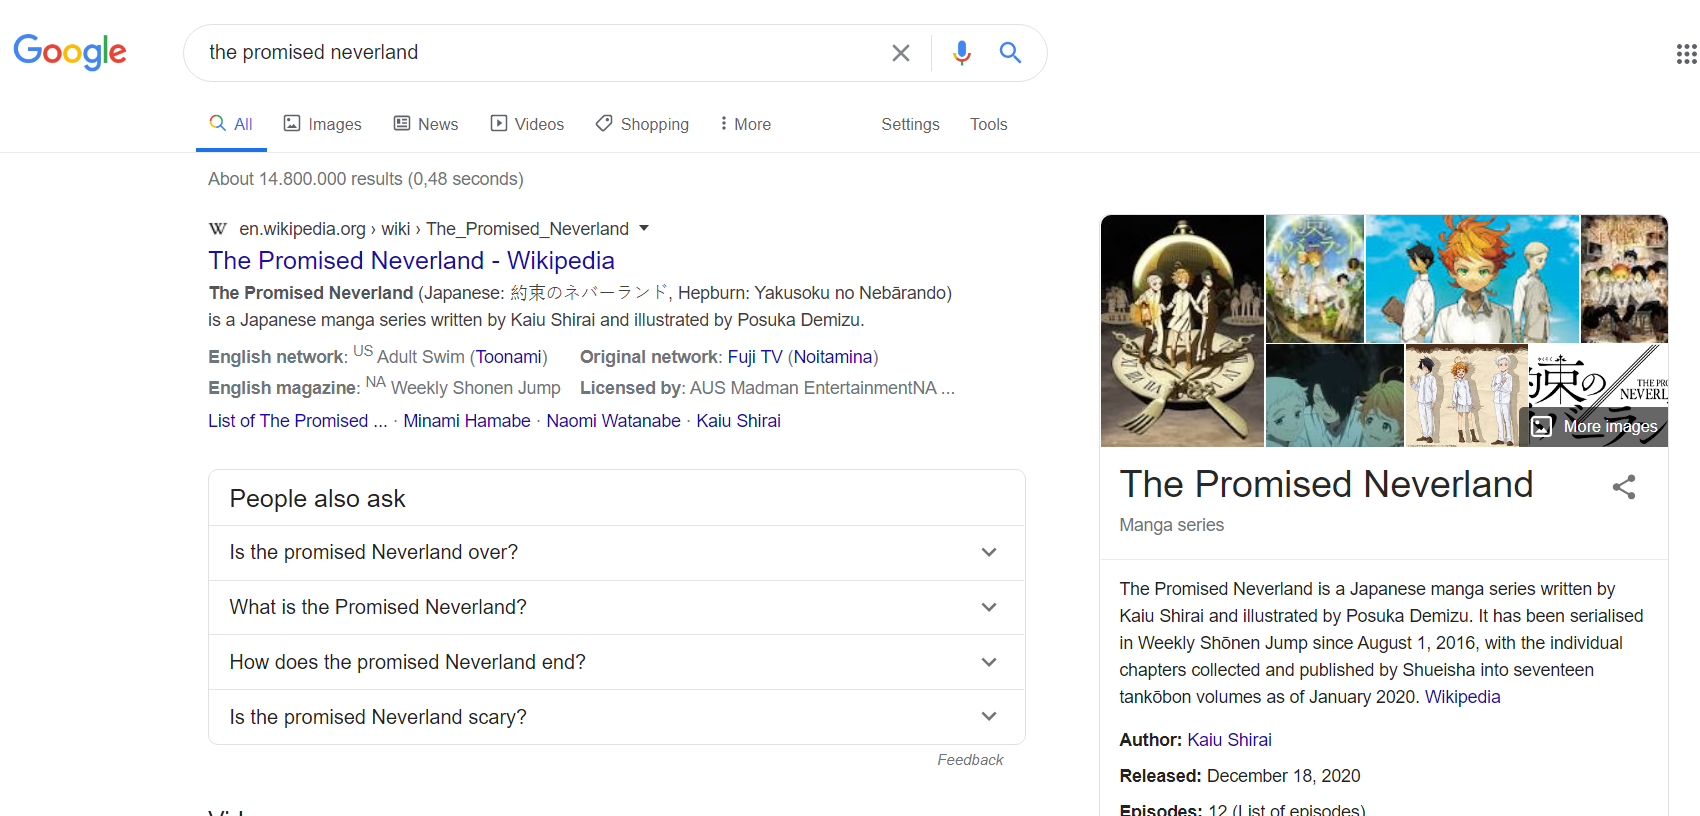Switch to the Videos tab
1700x816 pixels.
[527, 124]
